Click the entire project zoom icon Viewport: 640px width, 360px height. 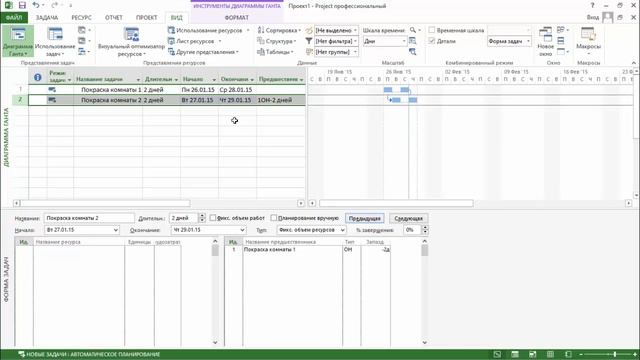click(x=413, y=41)
